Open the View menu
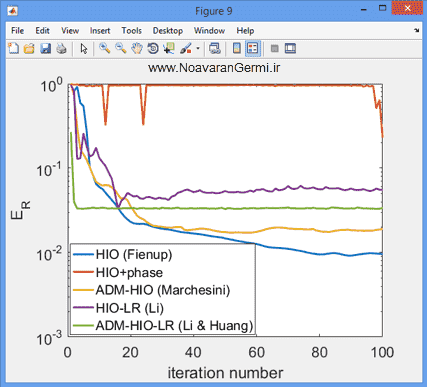427x387 pixels. click(70, 31)
